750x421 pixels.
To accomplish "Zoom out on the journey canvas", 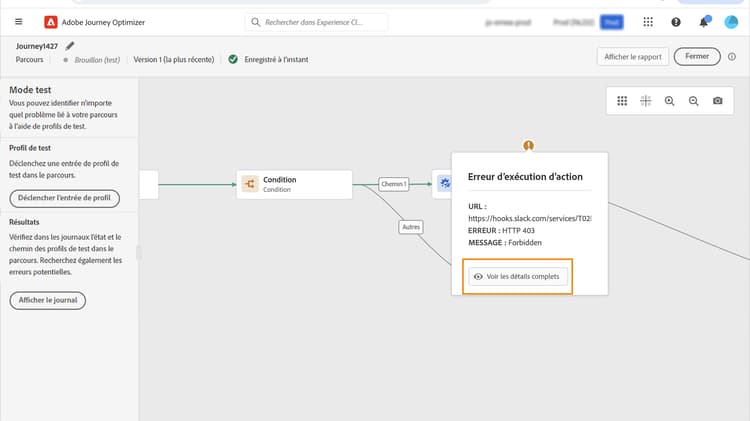I will pos(693,101).
